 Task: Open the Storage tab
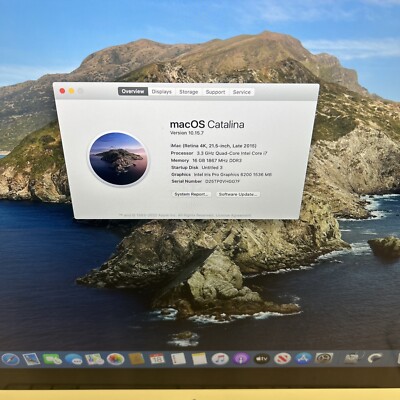(189, 92)
